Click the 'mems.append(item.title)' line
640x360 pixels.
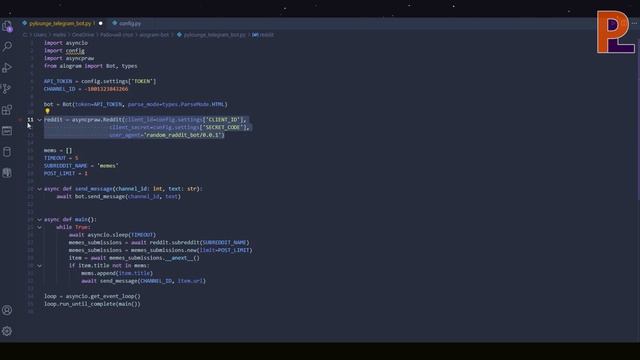[x=117, y=273]
